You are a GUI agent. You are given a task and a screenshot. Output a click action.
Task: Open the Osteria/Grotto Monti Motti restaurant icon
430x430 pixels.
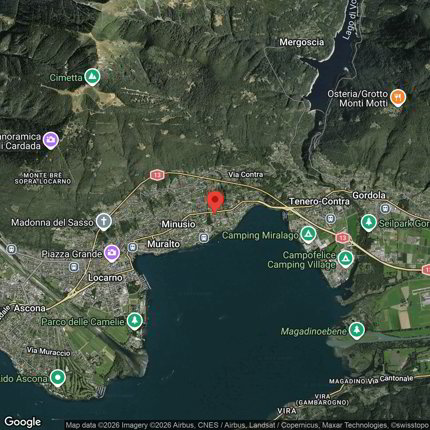click(x=398, y=98)
